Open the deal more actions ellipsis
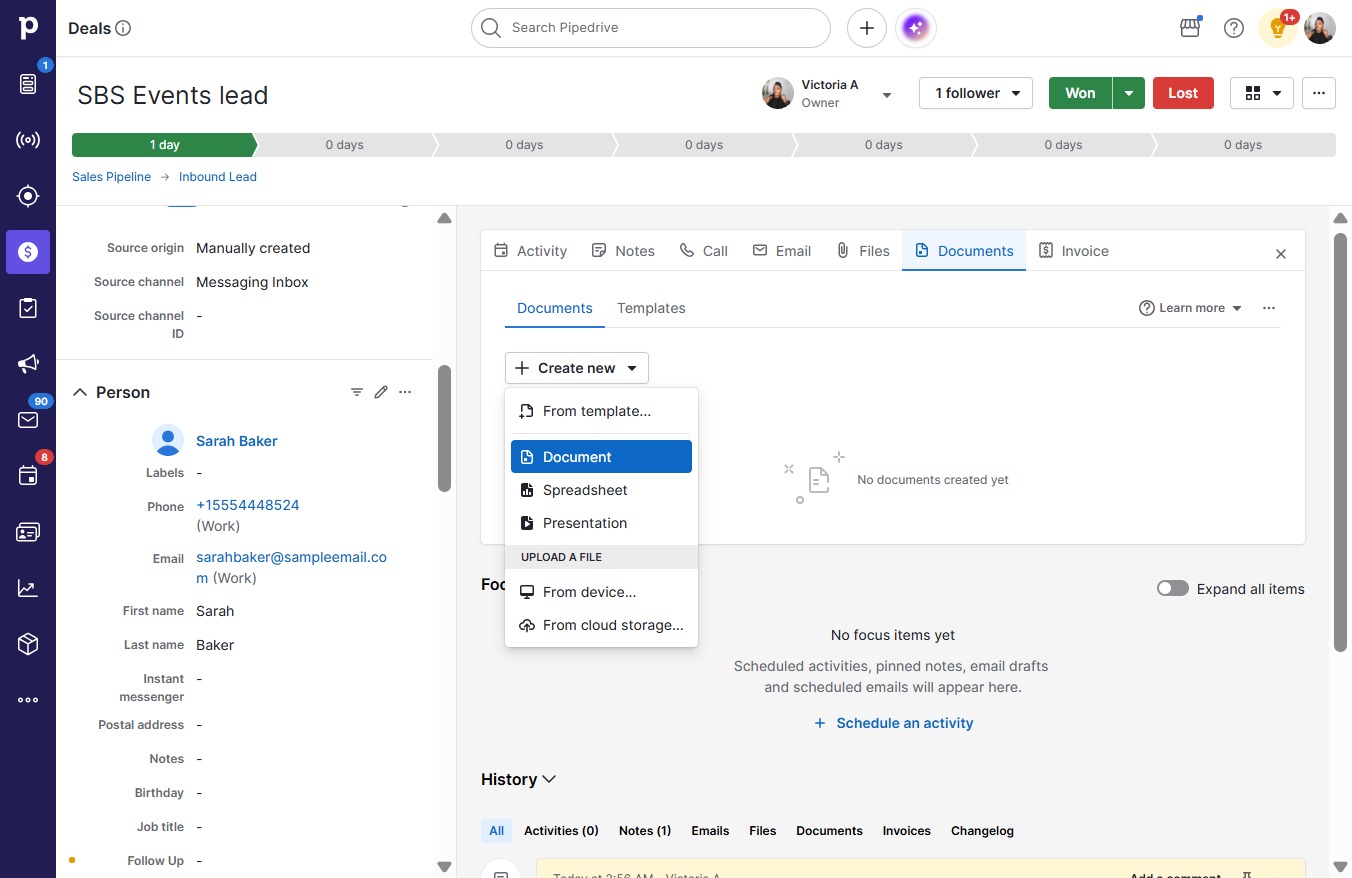Image resolution: width=1352 pixels, height=878 pixels. pos(1319,93)
